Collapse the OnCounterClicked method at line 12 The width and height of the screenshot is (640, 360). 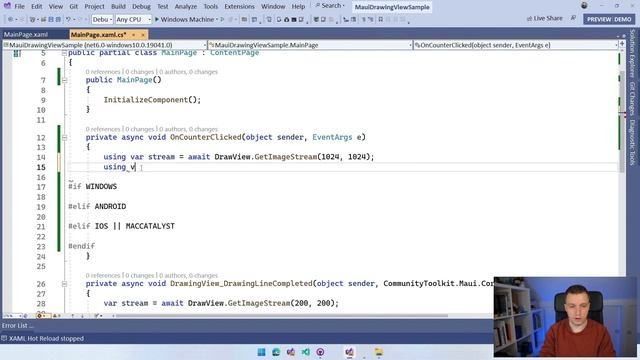coord(64,138)
